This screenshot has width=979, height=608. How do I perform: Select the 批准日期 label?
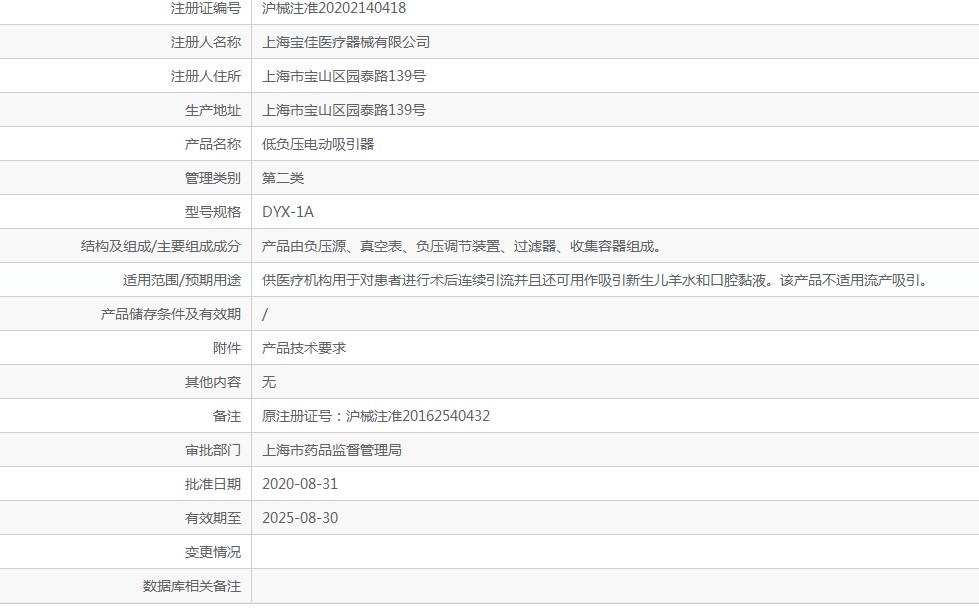click(212, 484)
